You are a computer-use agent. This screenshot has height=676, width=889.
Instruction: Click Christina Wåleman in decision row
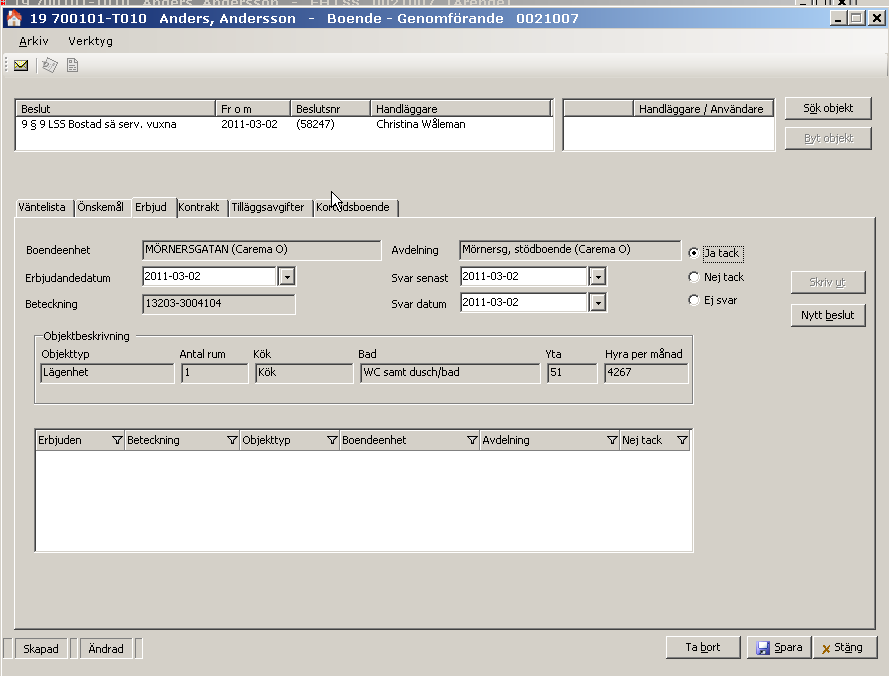[421, 124]
